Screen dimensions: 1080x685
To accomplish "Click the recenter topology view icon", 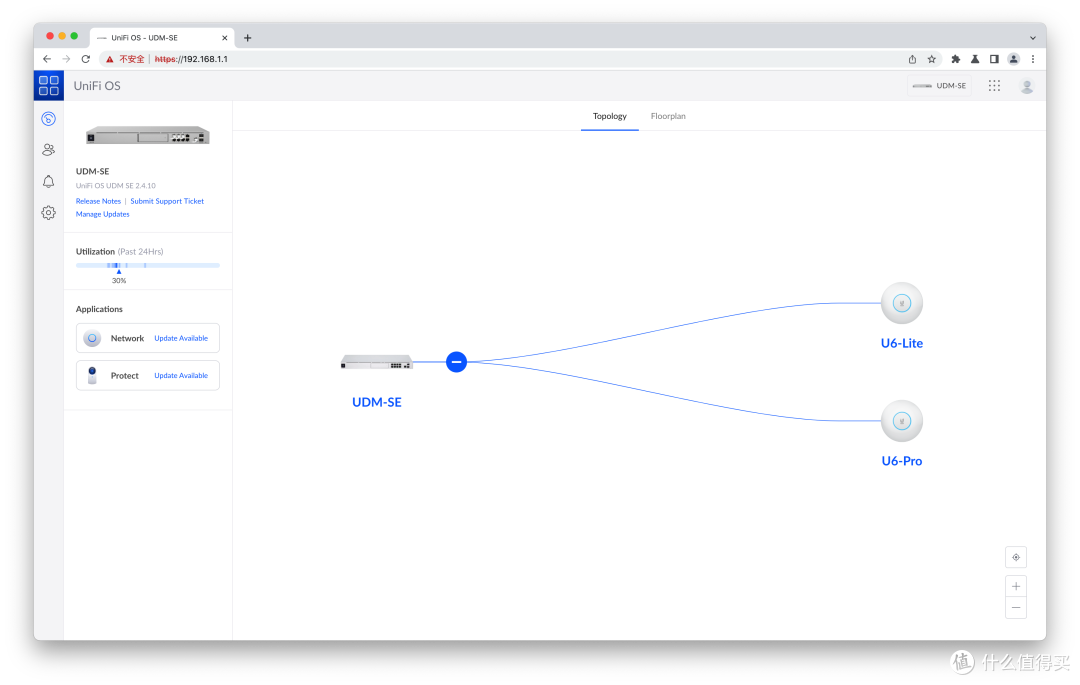I will click(x=1016, y=557).
